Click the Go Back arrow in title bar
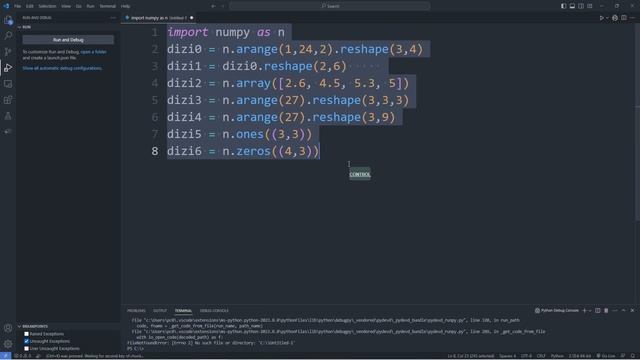Image resolution: width=640 pixels, height=360 pixels. point(213,6)
